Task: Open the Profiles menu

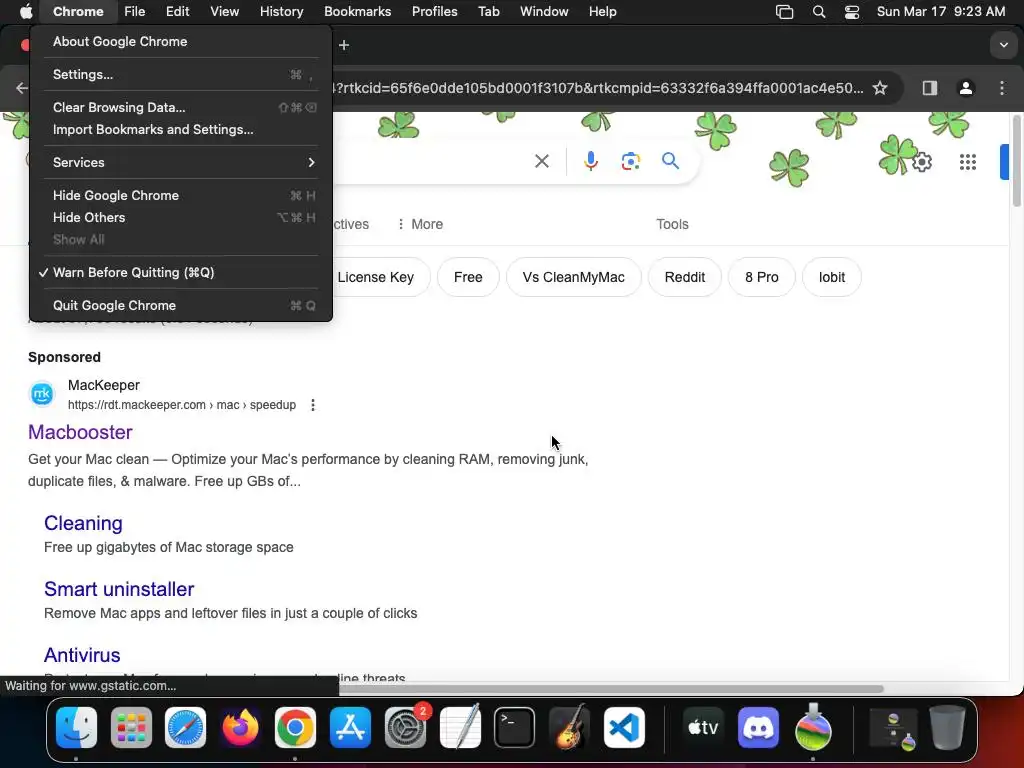Action: point(434,12)
